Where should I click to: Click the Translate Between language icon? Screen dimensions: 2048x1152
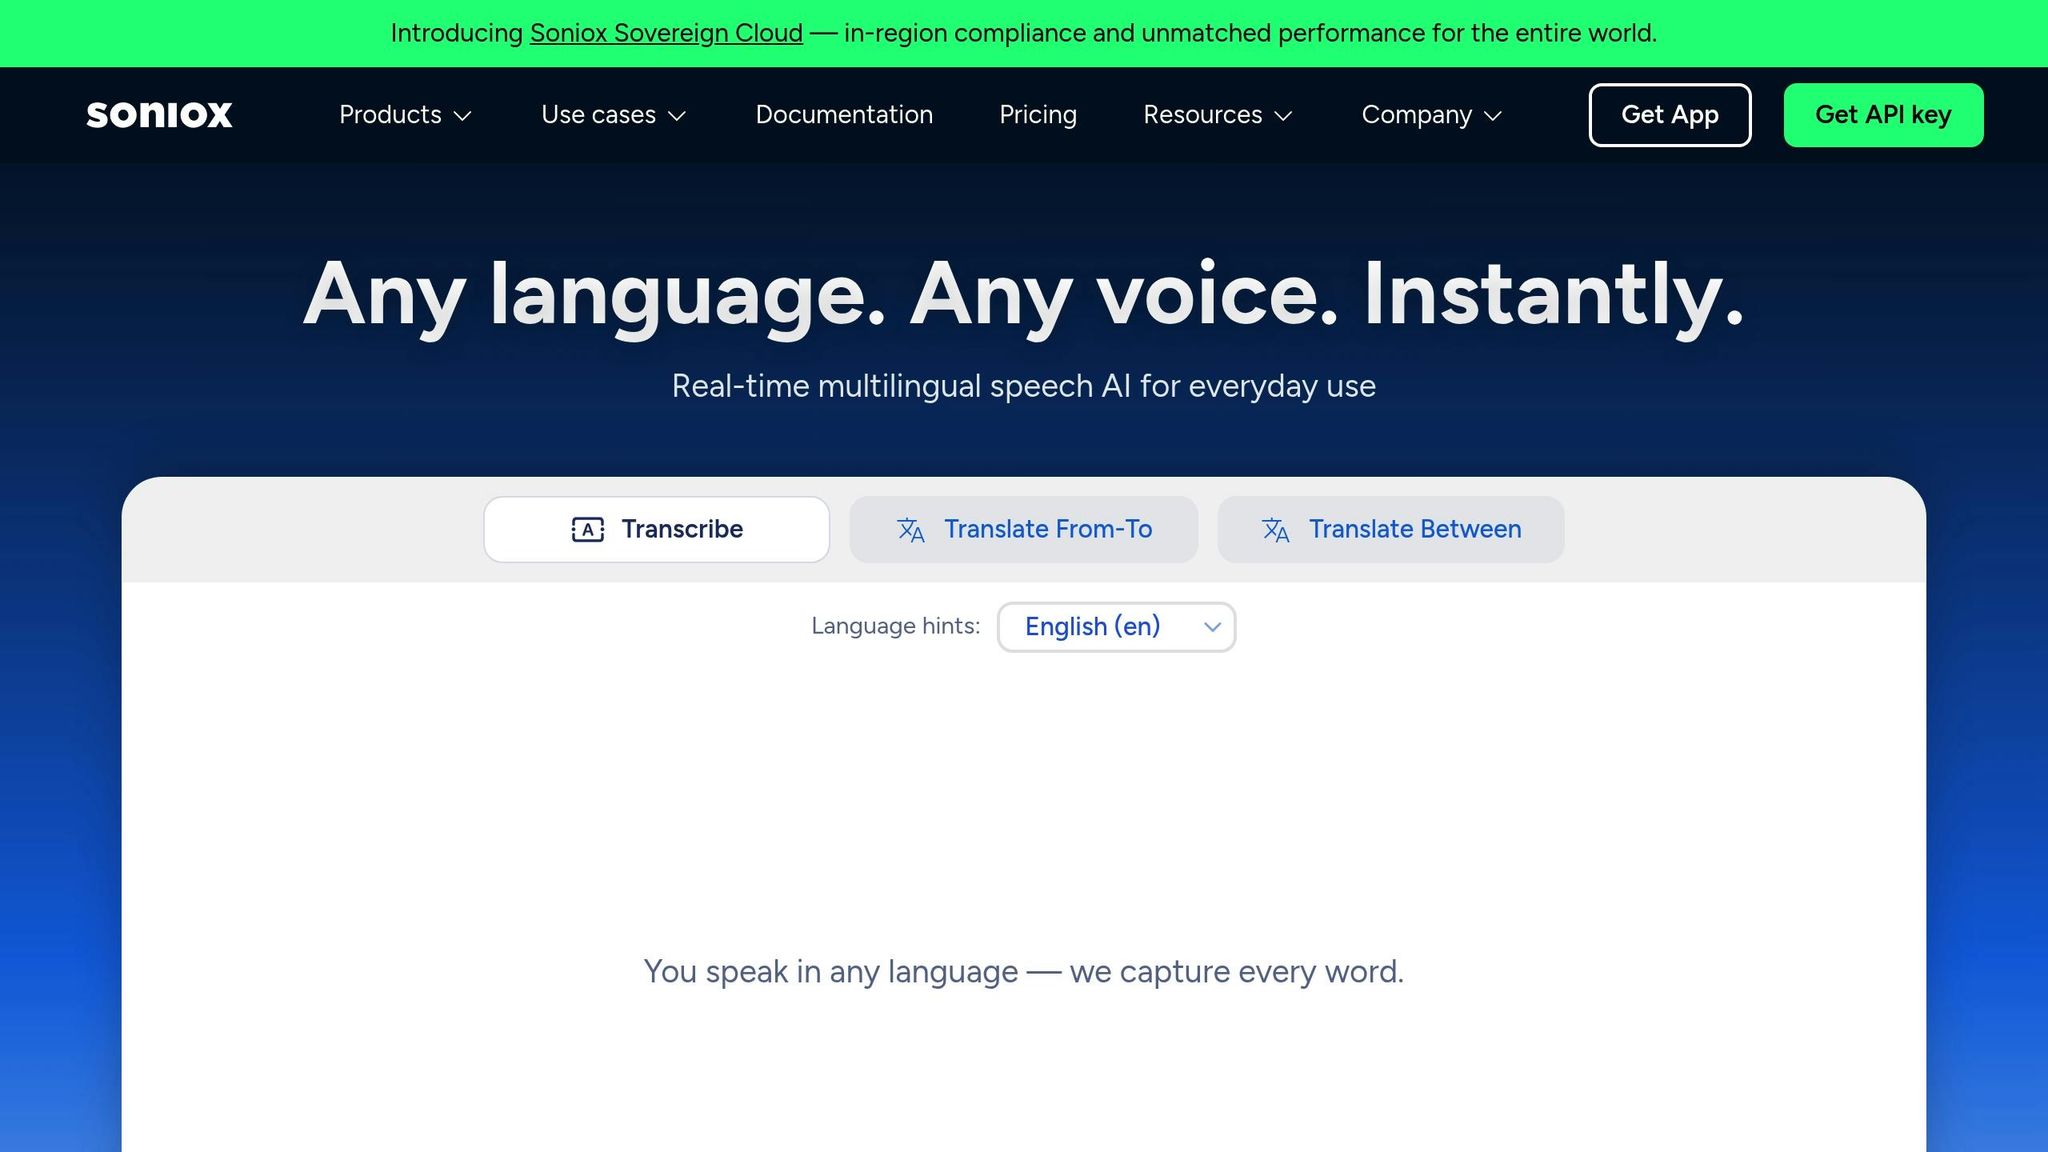pyautogui.click(x=1275, y=530)
